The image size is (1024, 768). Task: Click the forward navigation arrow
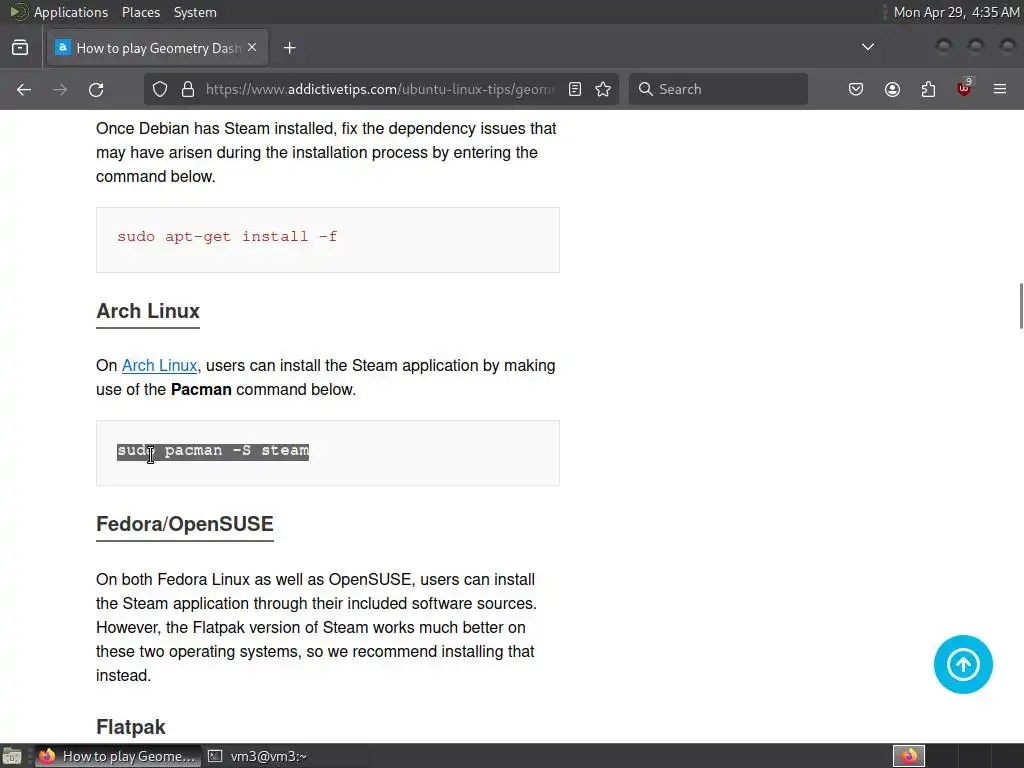pyautogui.click(x=60, y=89)
